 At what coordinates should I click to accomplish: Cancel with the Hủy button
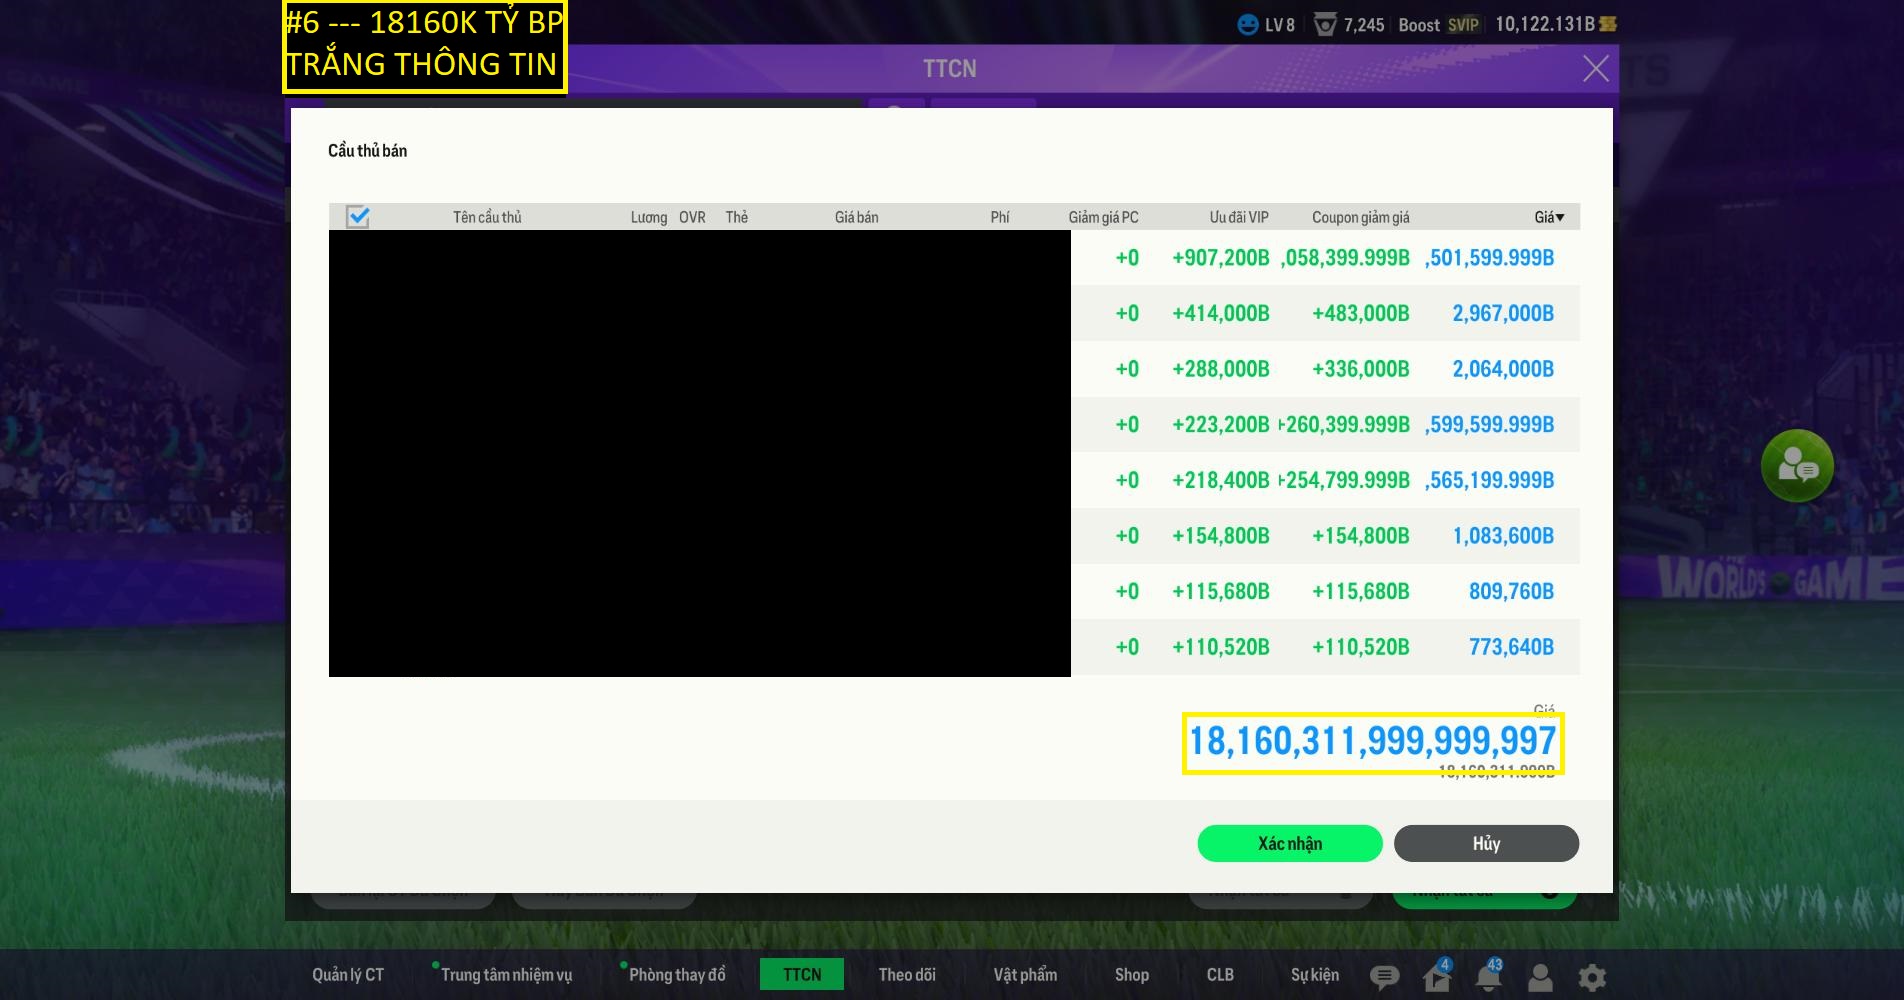point(1486,843)
